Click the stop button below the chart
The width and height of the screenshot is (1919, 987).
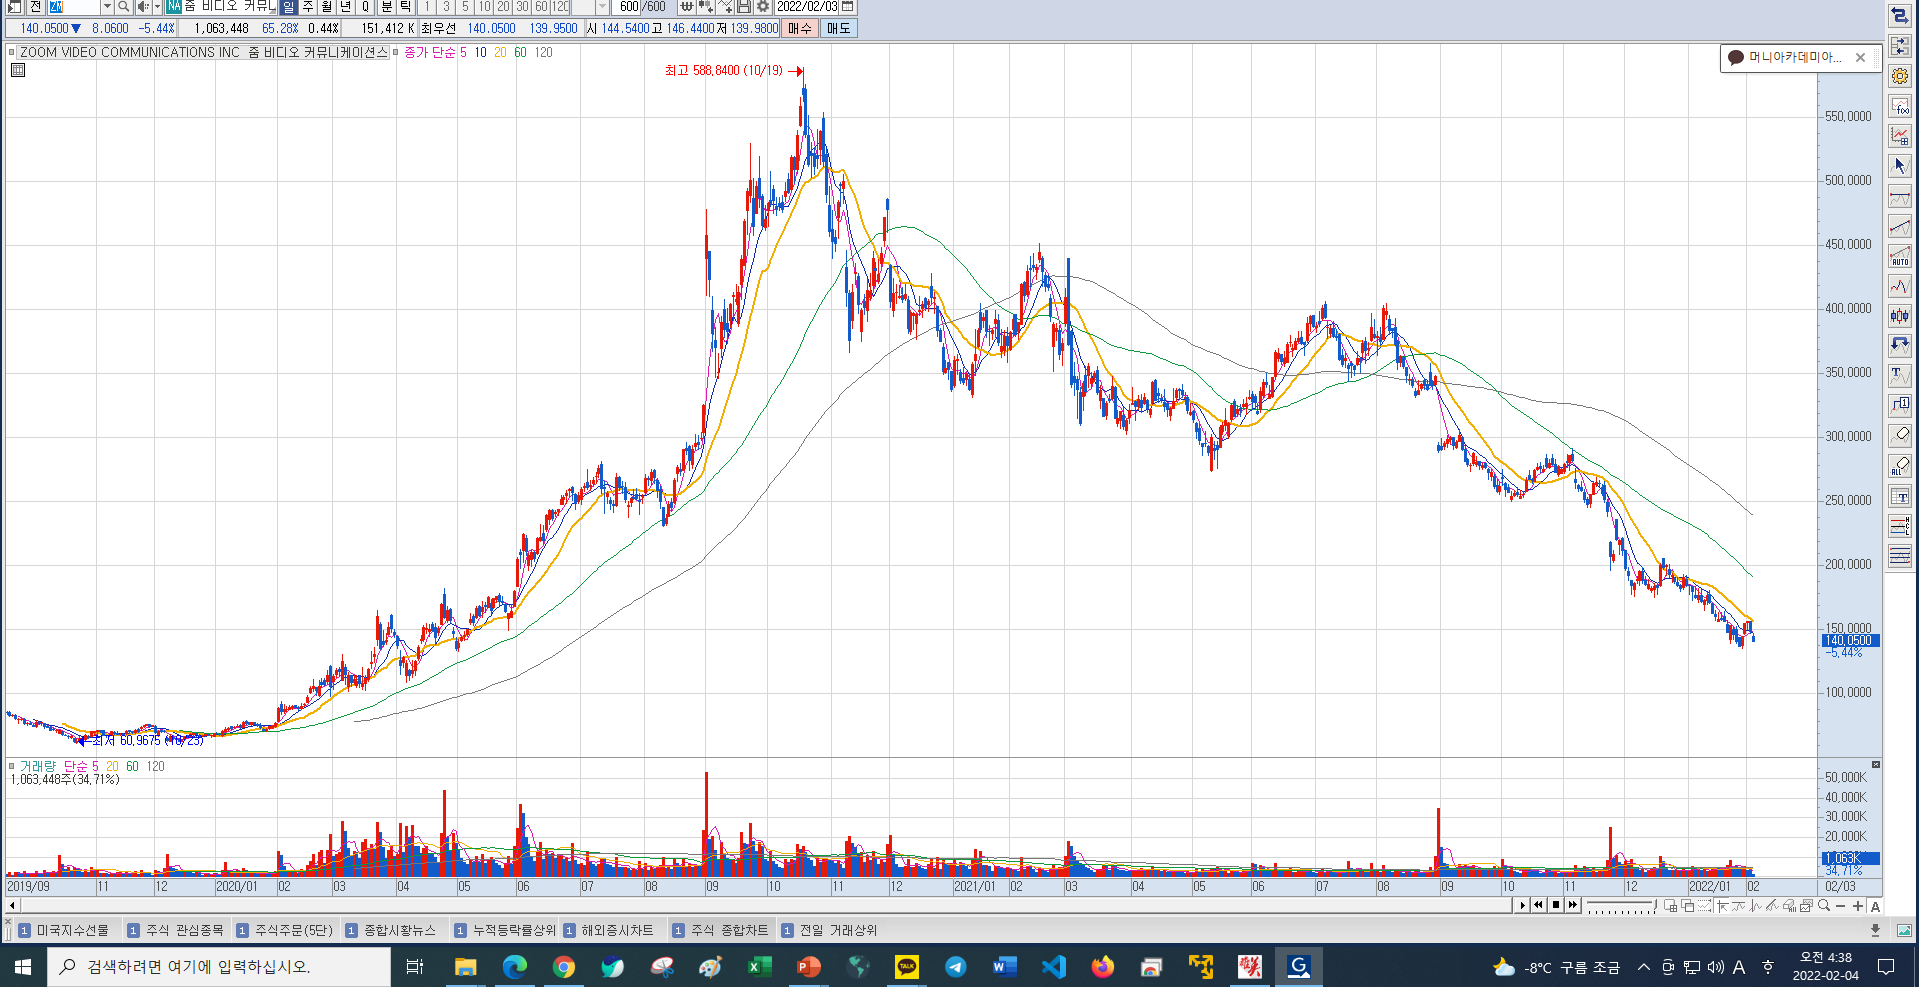point(1556,905)
